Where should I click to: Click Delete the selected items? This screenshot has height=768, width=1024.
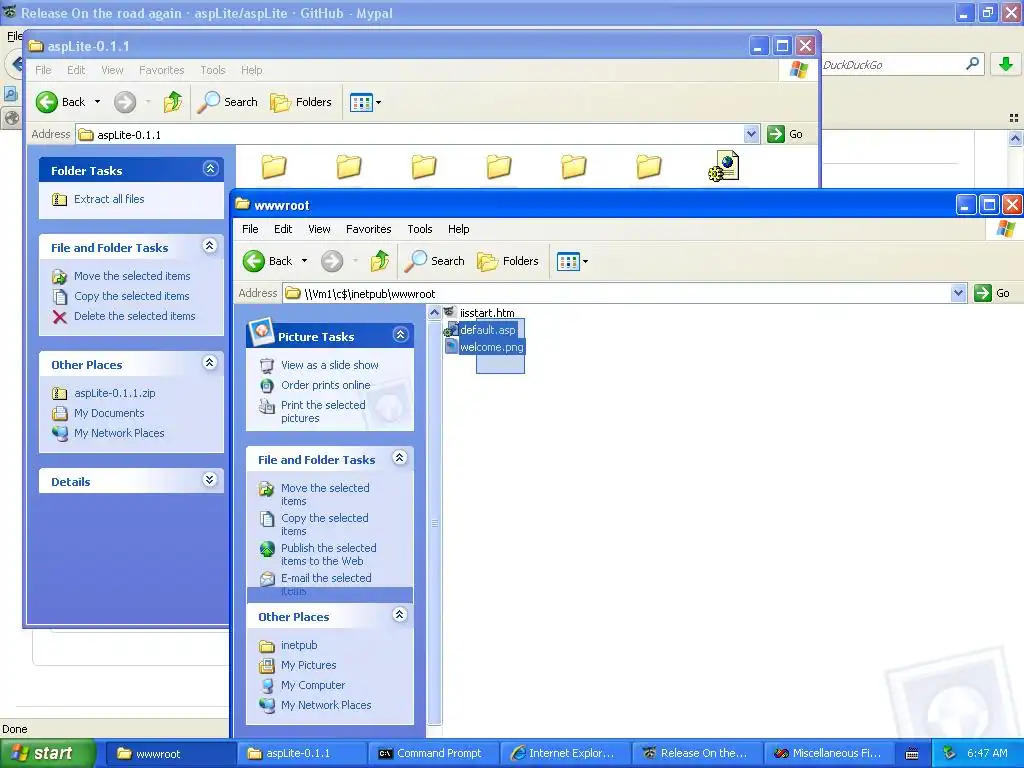coord(134,316)
